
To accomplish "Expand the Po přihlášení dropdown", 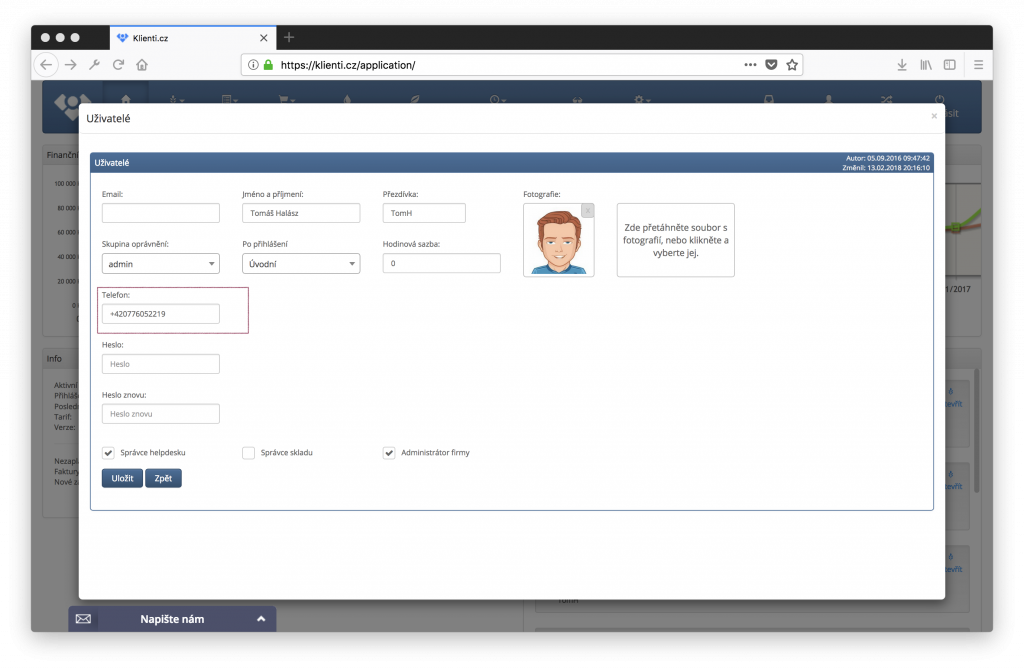I will pyautogui.click(x=300, y=264).
